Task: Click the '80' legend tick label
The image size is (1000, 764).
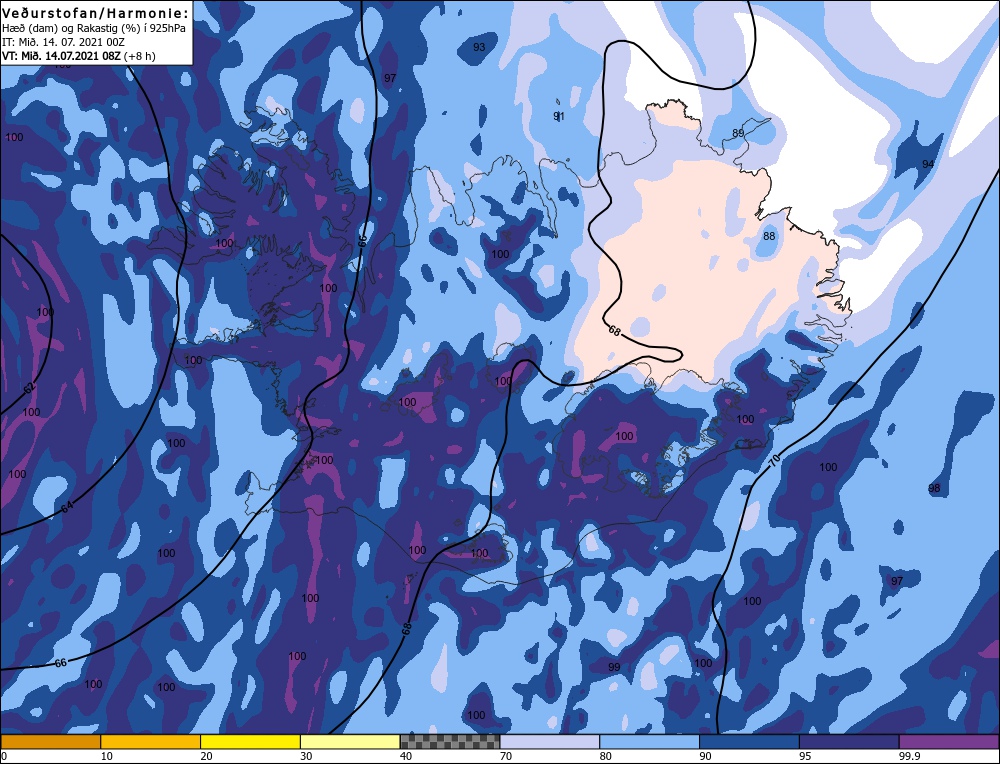Action: click(606, 756)
